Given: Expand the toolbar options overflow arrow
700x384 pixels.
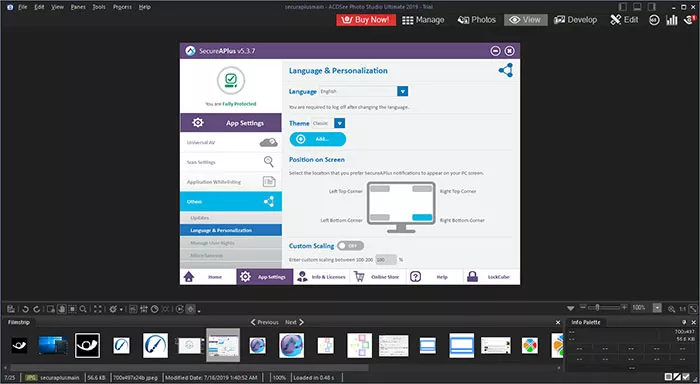Looking at the screenshot, I should 199,310.
